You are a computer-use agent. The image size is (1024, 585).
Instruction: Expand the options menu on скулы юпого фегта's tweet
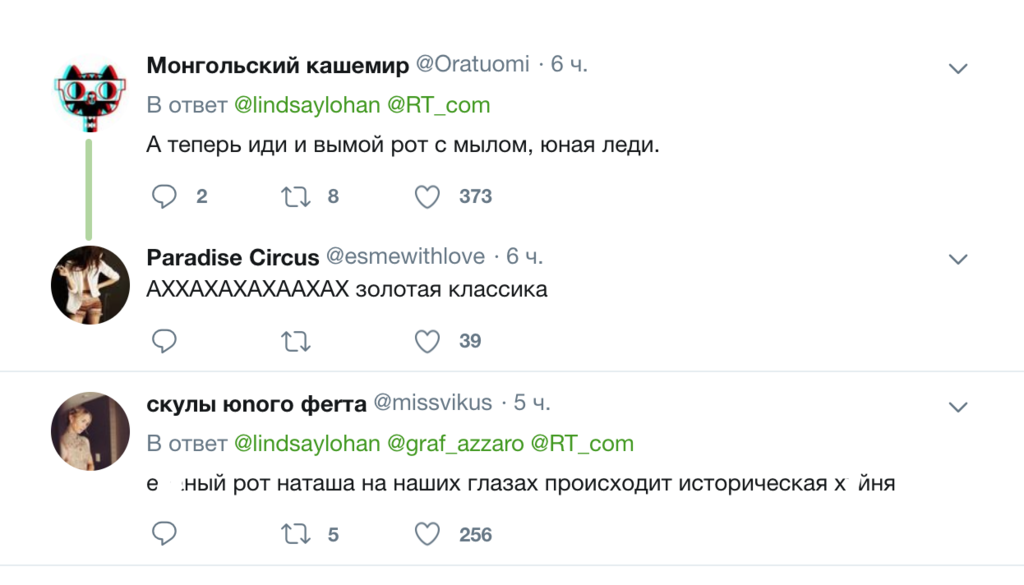tap(957, 405)
